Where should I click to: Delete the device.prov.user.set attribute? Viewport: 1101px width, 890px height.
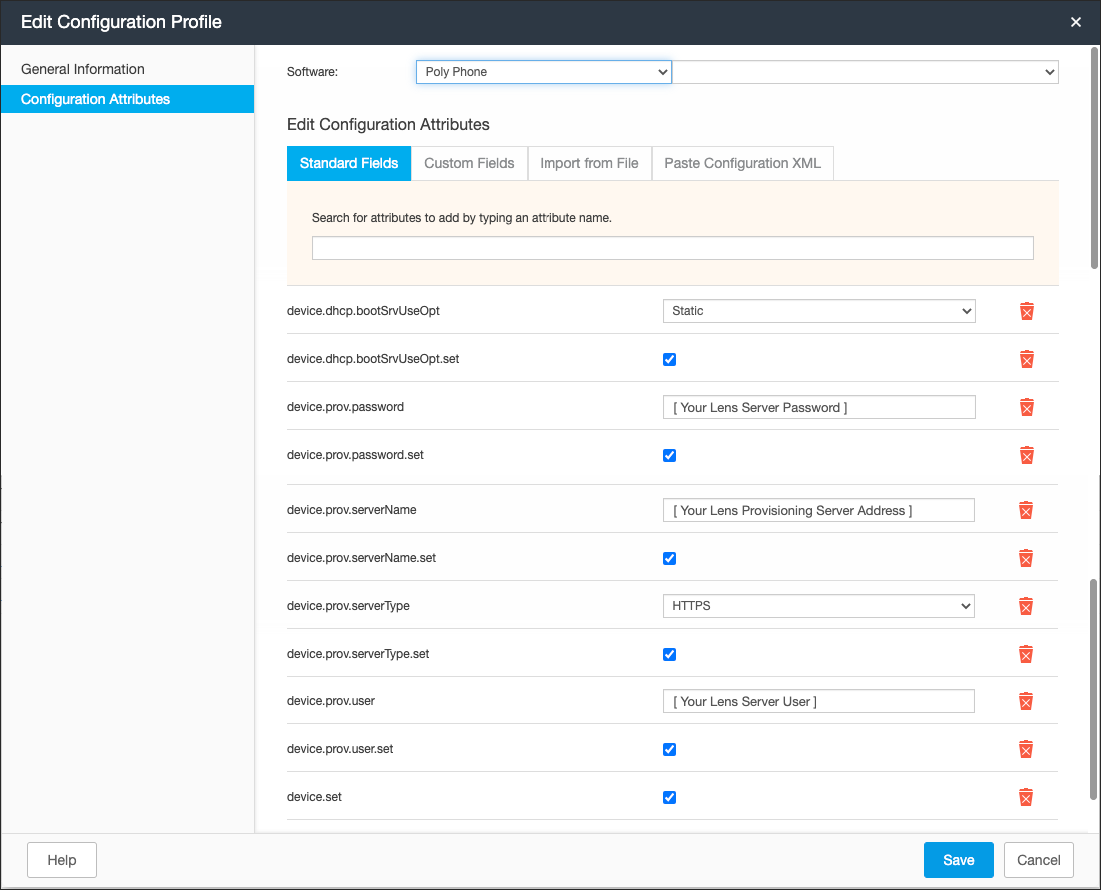pyautogui.click(x=1026, y=750)
